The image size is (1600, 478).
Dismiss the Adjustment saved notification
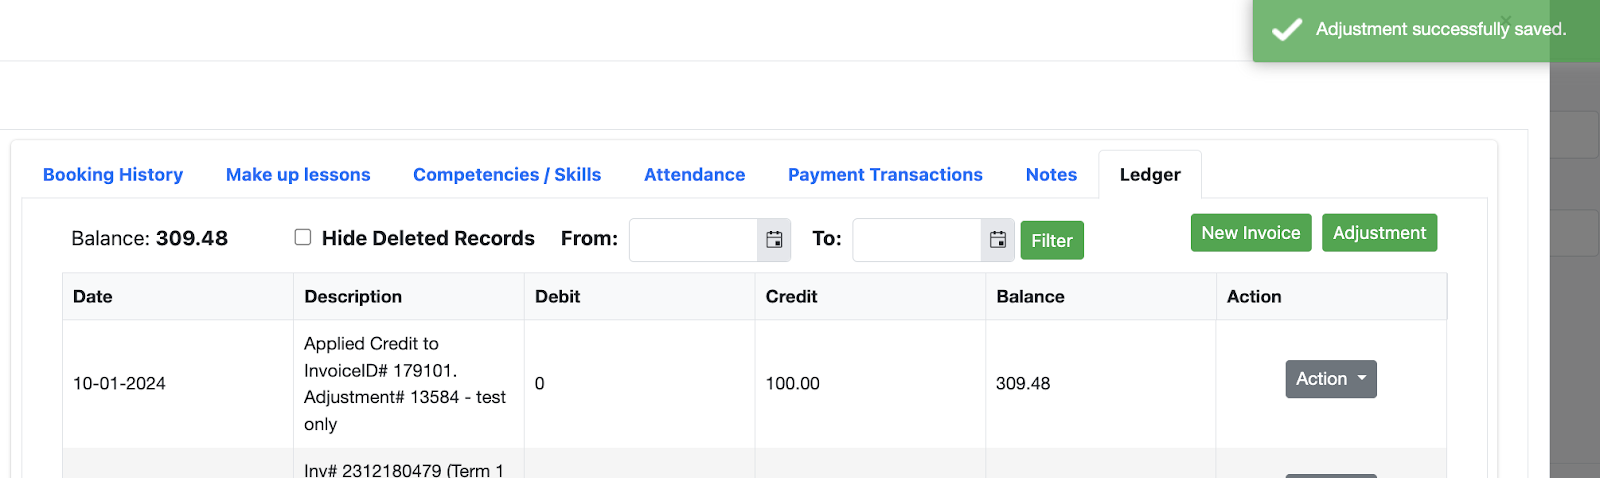[1506, 19]
